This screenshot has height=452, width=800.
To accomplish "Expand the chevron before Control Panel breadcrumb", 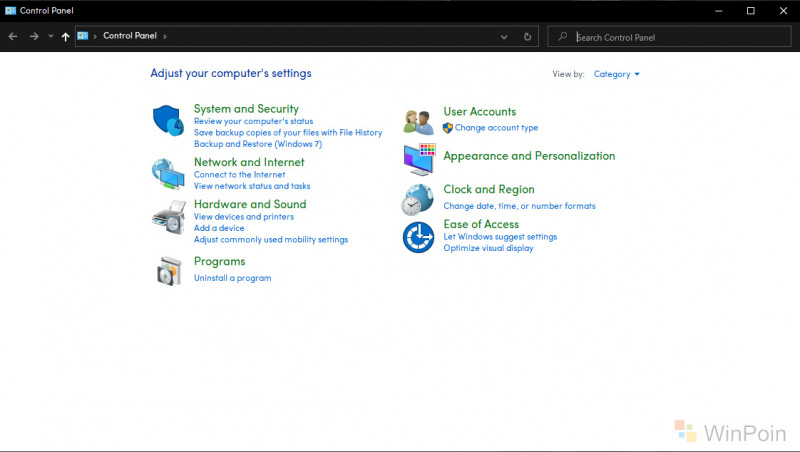I will (95, 36).
